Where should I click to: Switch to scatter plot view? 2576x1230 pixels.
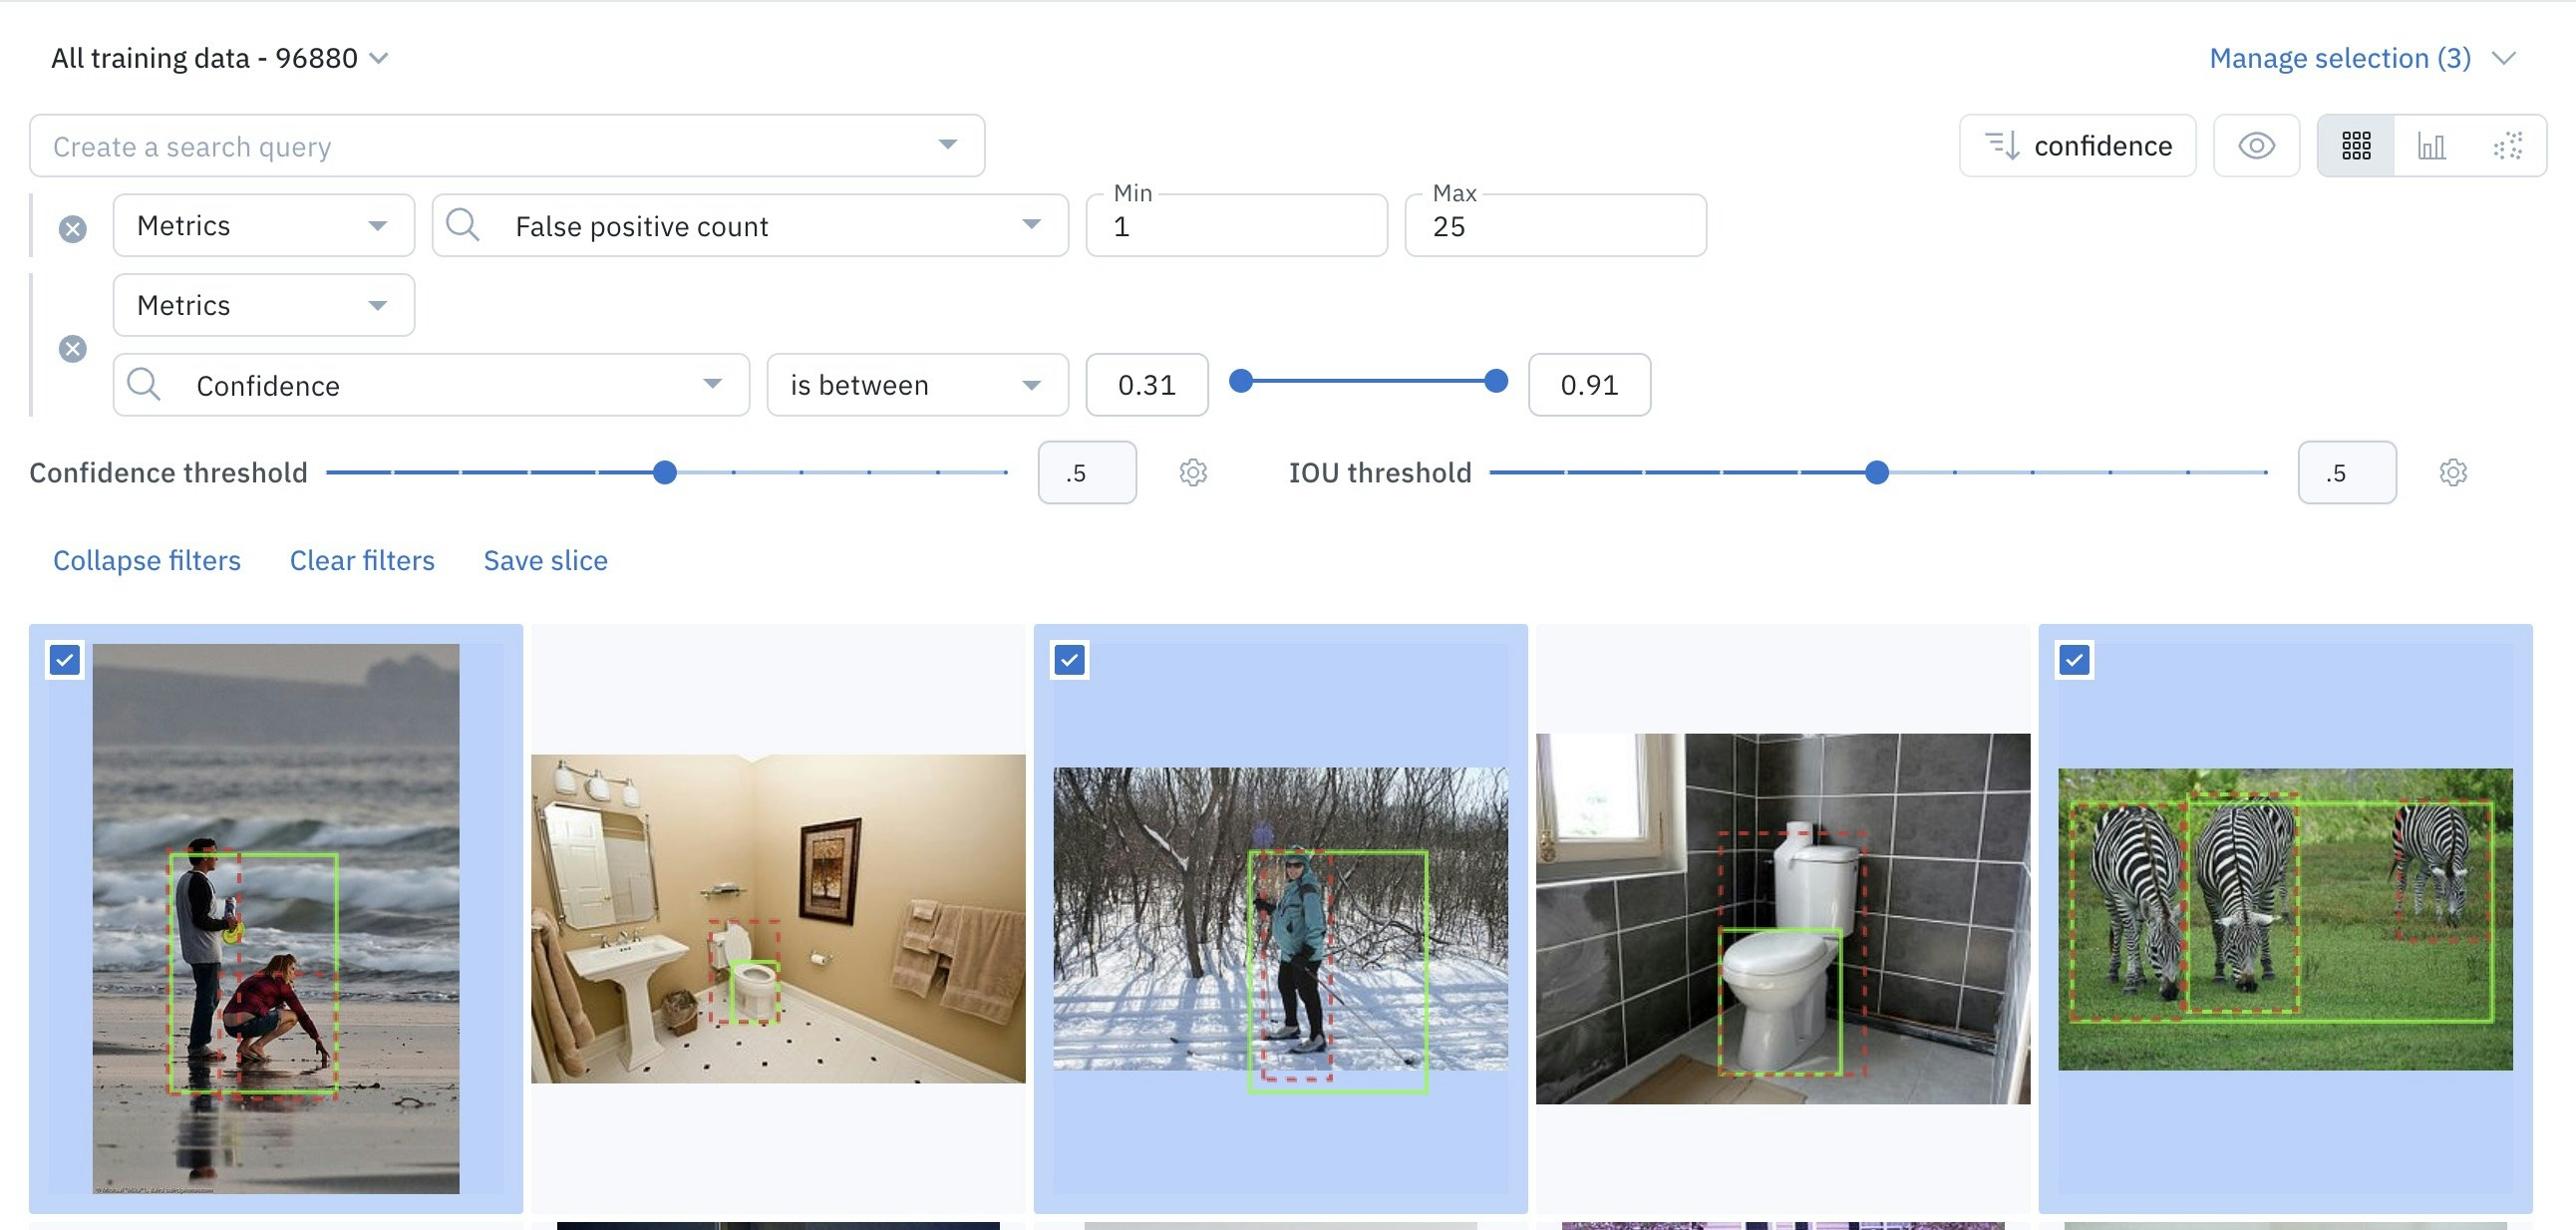2507,146
